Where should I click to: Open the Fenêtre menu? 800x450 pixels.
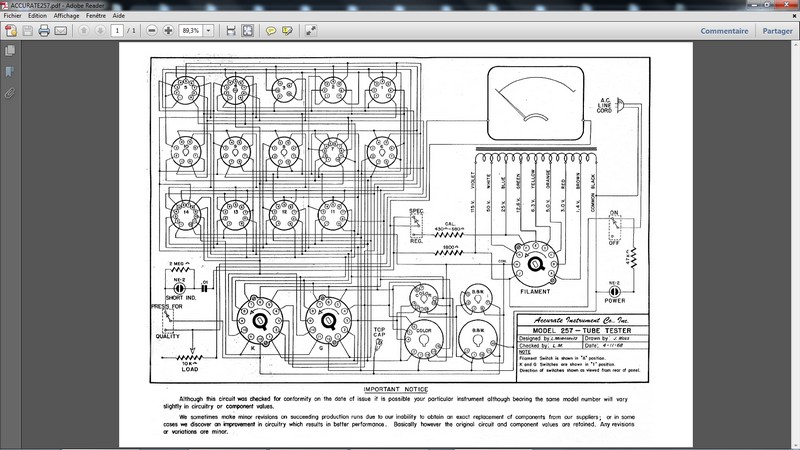(x=96, y=16)
